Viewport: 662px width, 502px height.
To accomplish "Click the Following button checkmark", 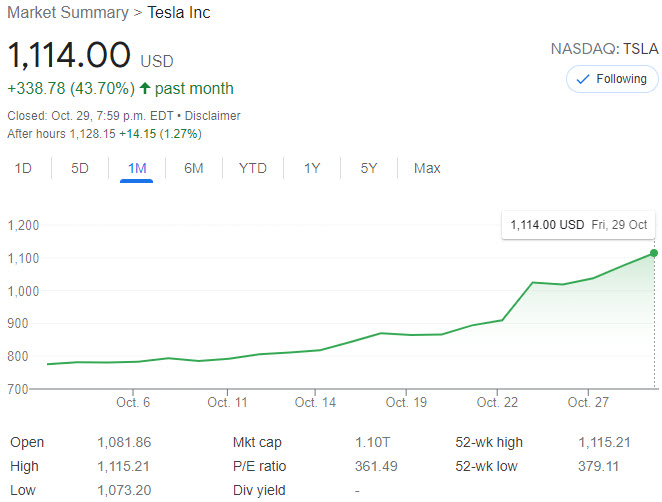I will (x=583, y=79).
